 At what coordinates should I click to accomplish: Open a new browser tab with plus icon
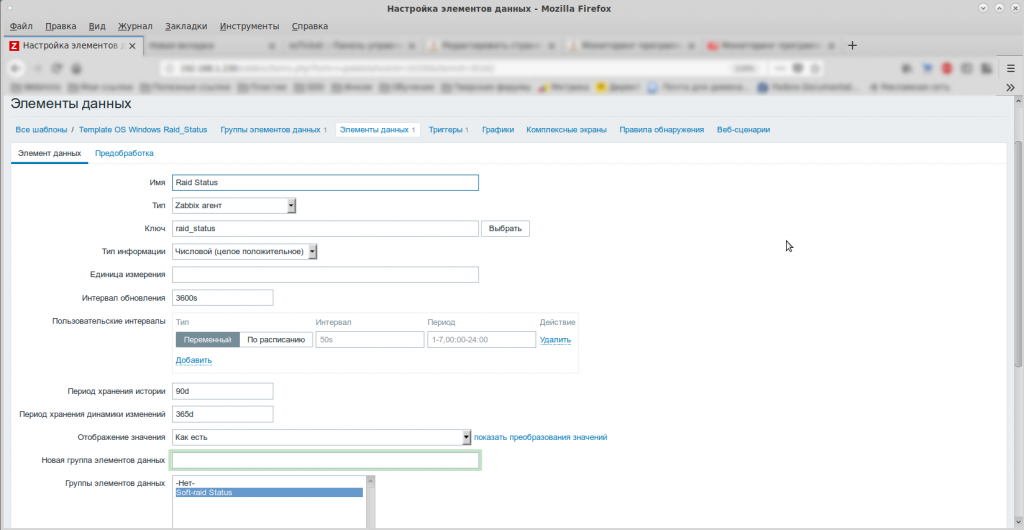tap(852, 46)
